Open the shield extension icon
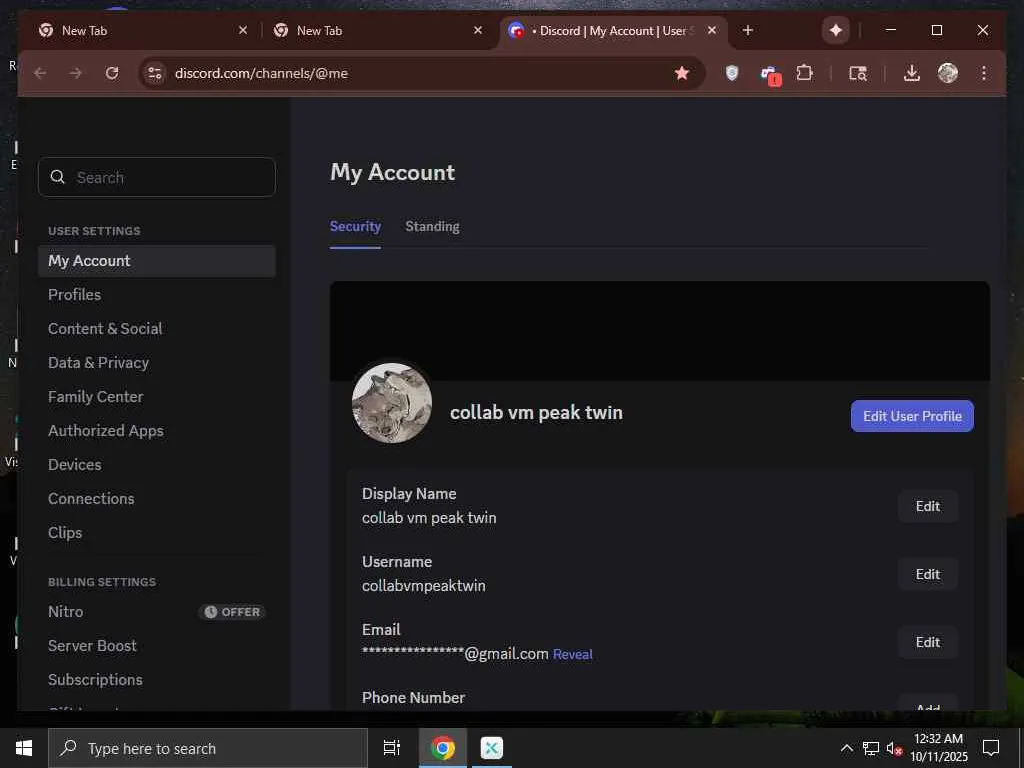Viewport: 1024px width, 768px height. click(x=732, y=73)
